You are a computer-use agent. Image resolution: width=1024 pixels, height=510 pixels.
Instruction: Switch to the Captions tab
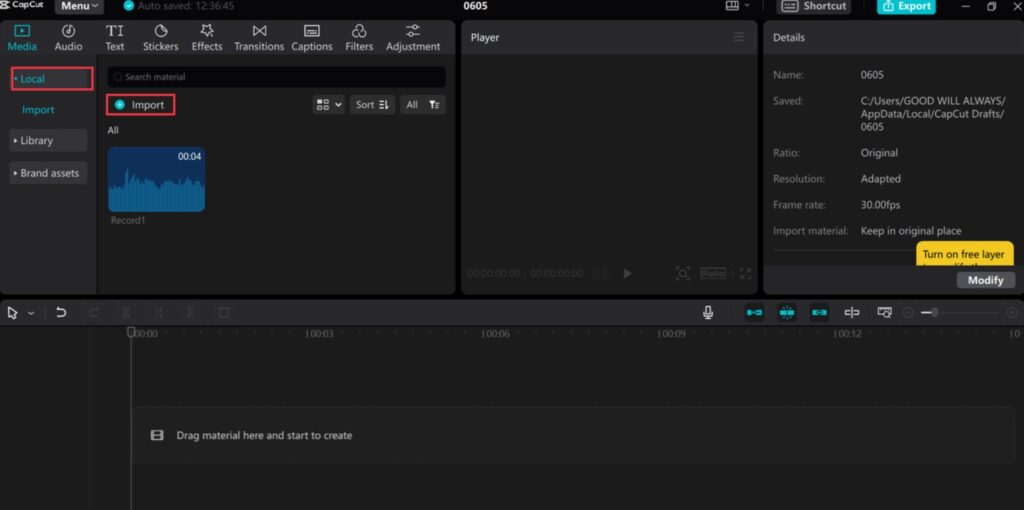[x=311, y=38]
